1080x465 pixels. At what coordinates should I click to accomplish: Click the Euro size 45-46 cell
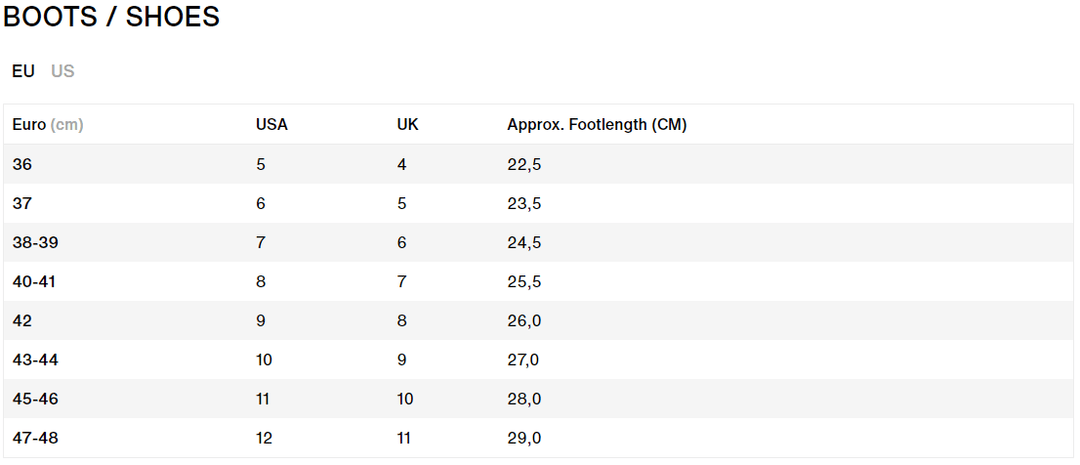pos(35,398)
